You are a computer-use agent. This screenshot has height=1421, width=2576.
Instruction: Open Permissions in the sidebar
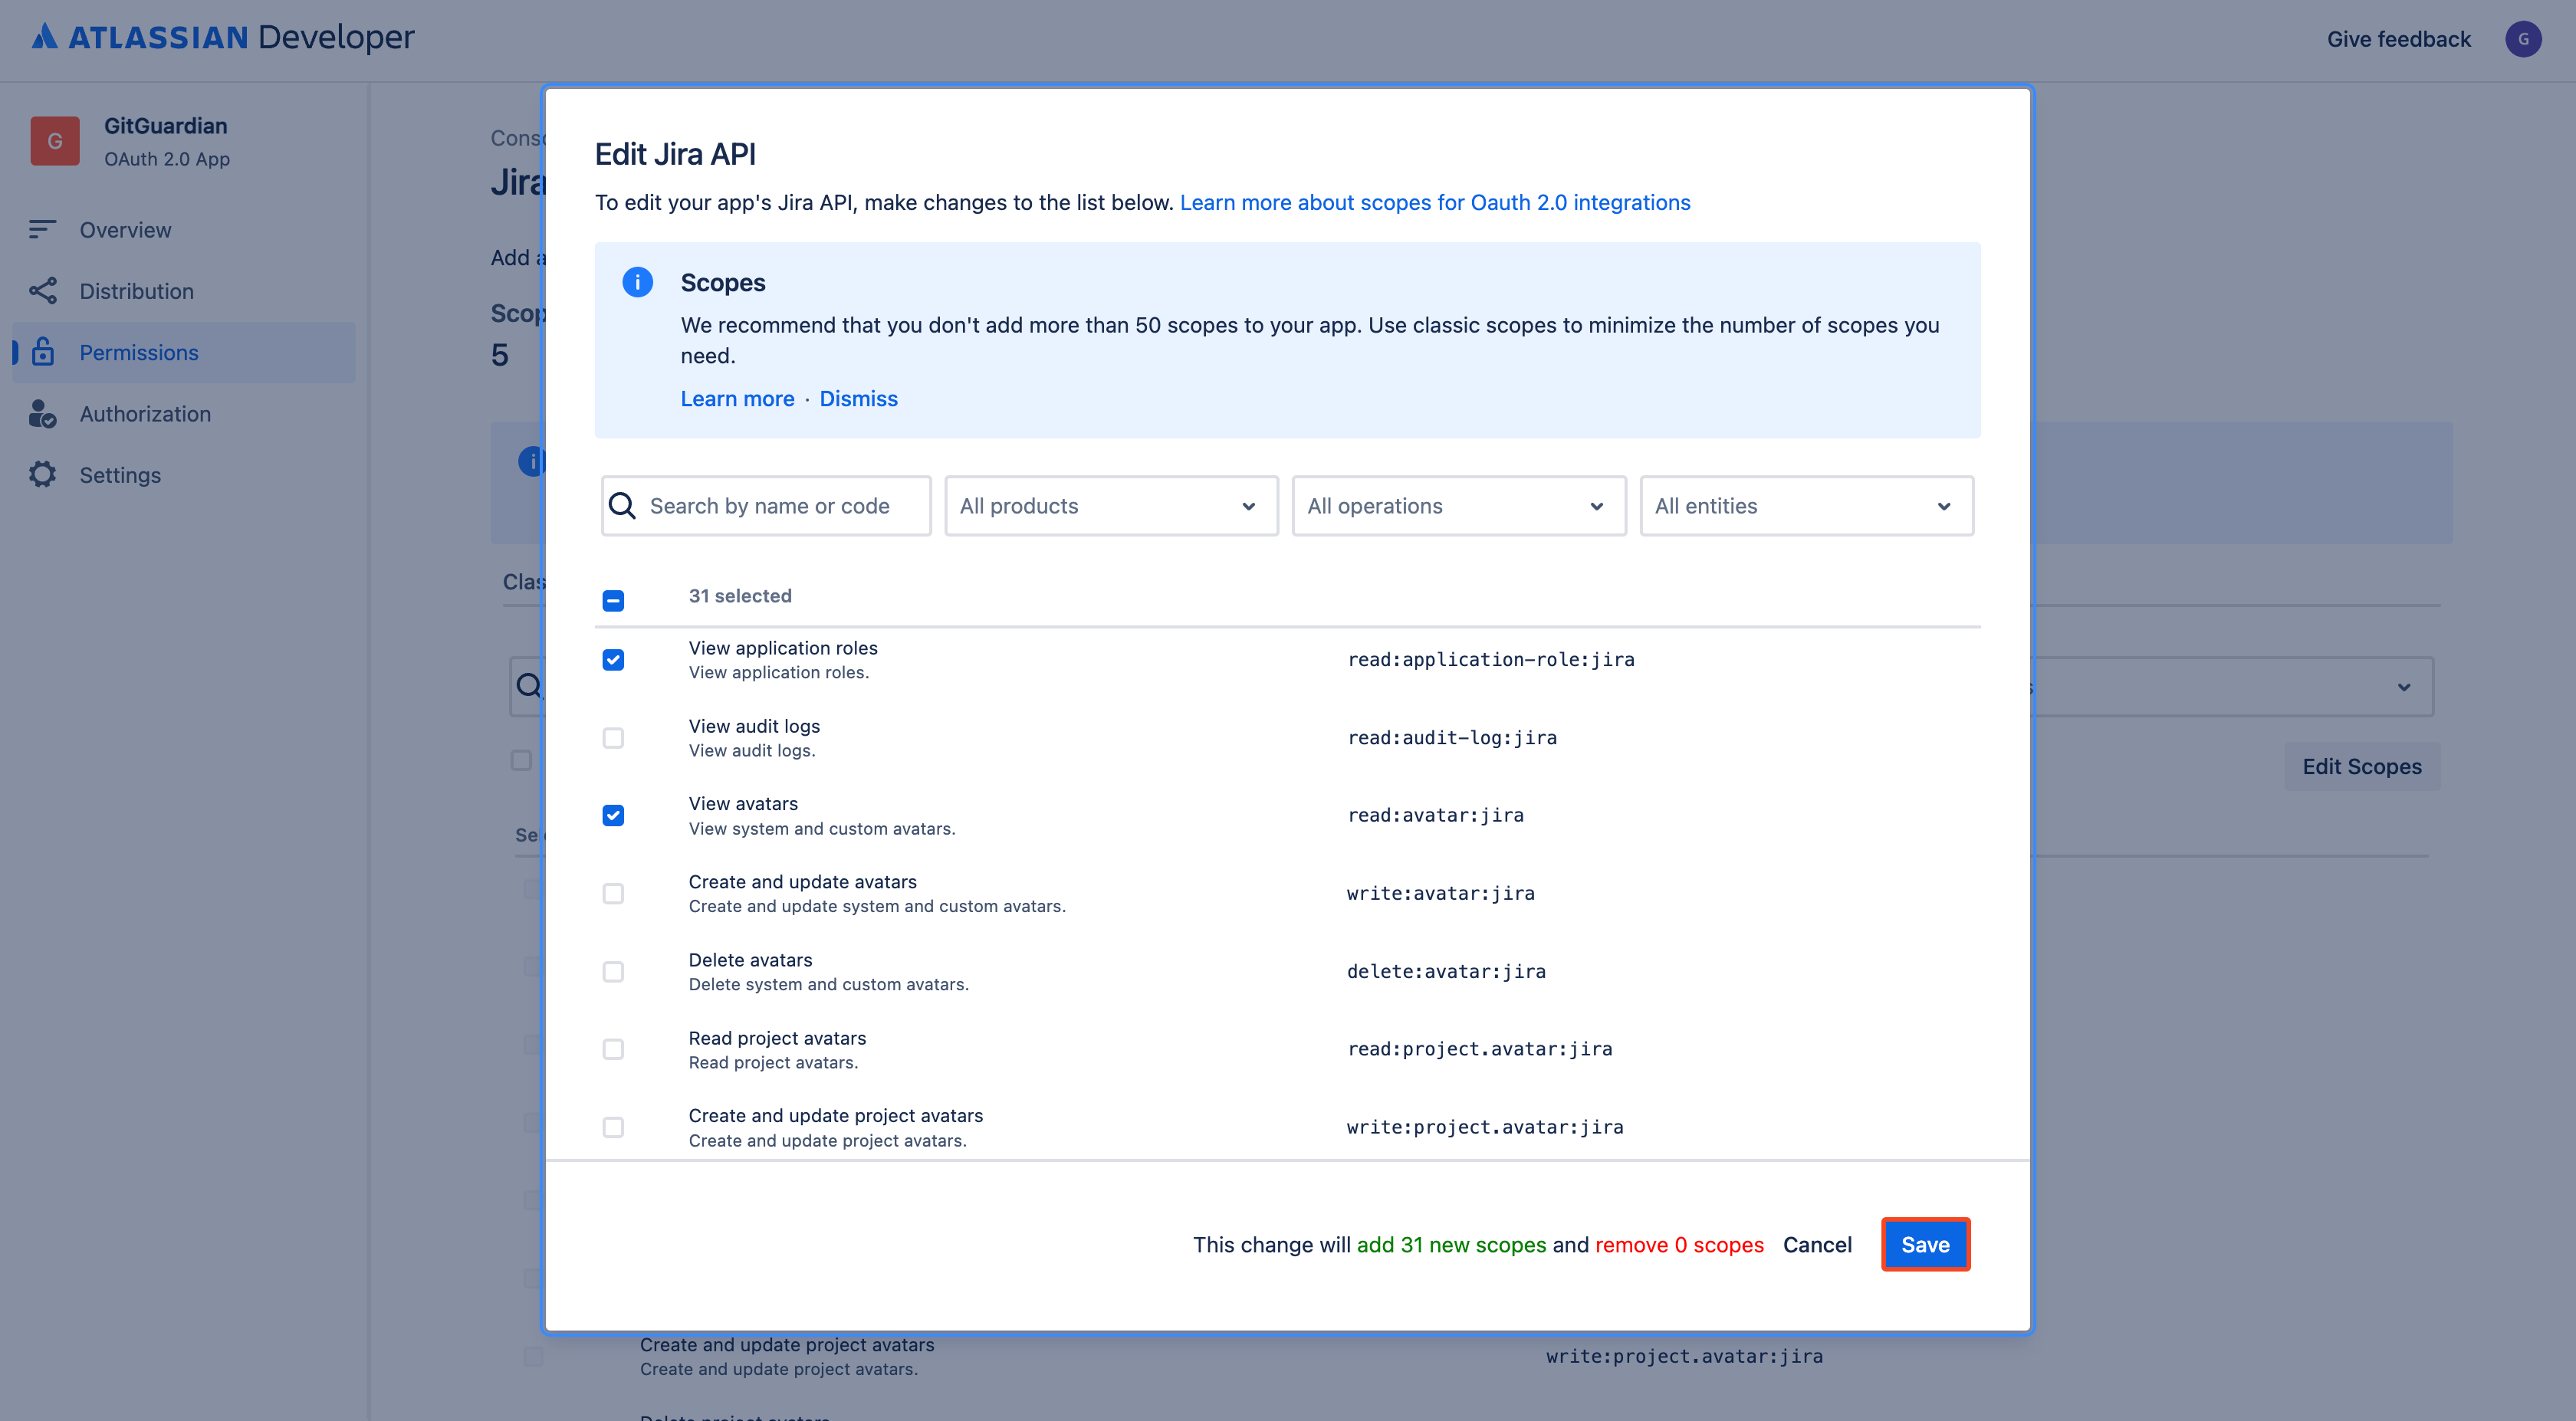coord(183,352)
